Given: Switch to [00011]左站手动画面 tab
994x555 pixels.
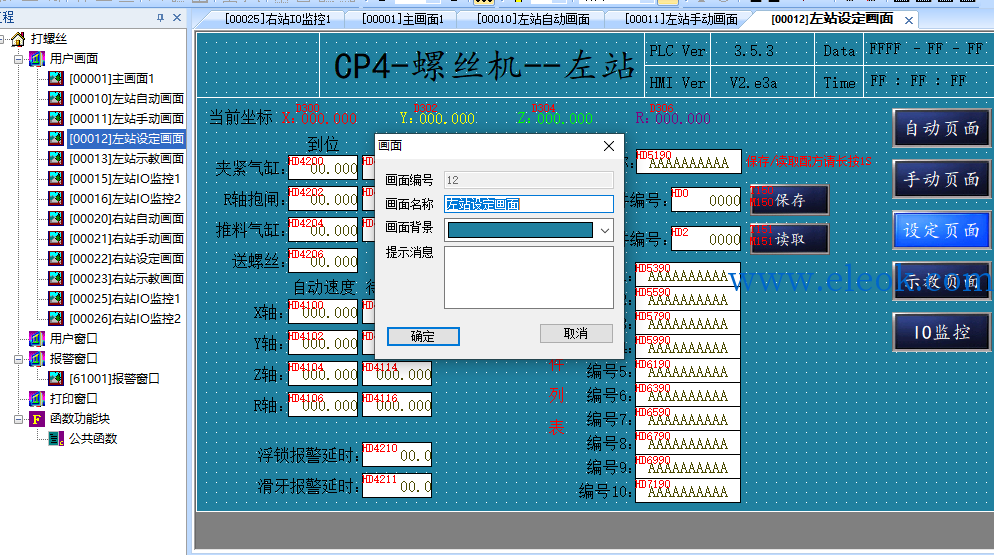Looking at the screenshot, I should 681,20.
